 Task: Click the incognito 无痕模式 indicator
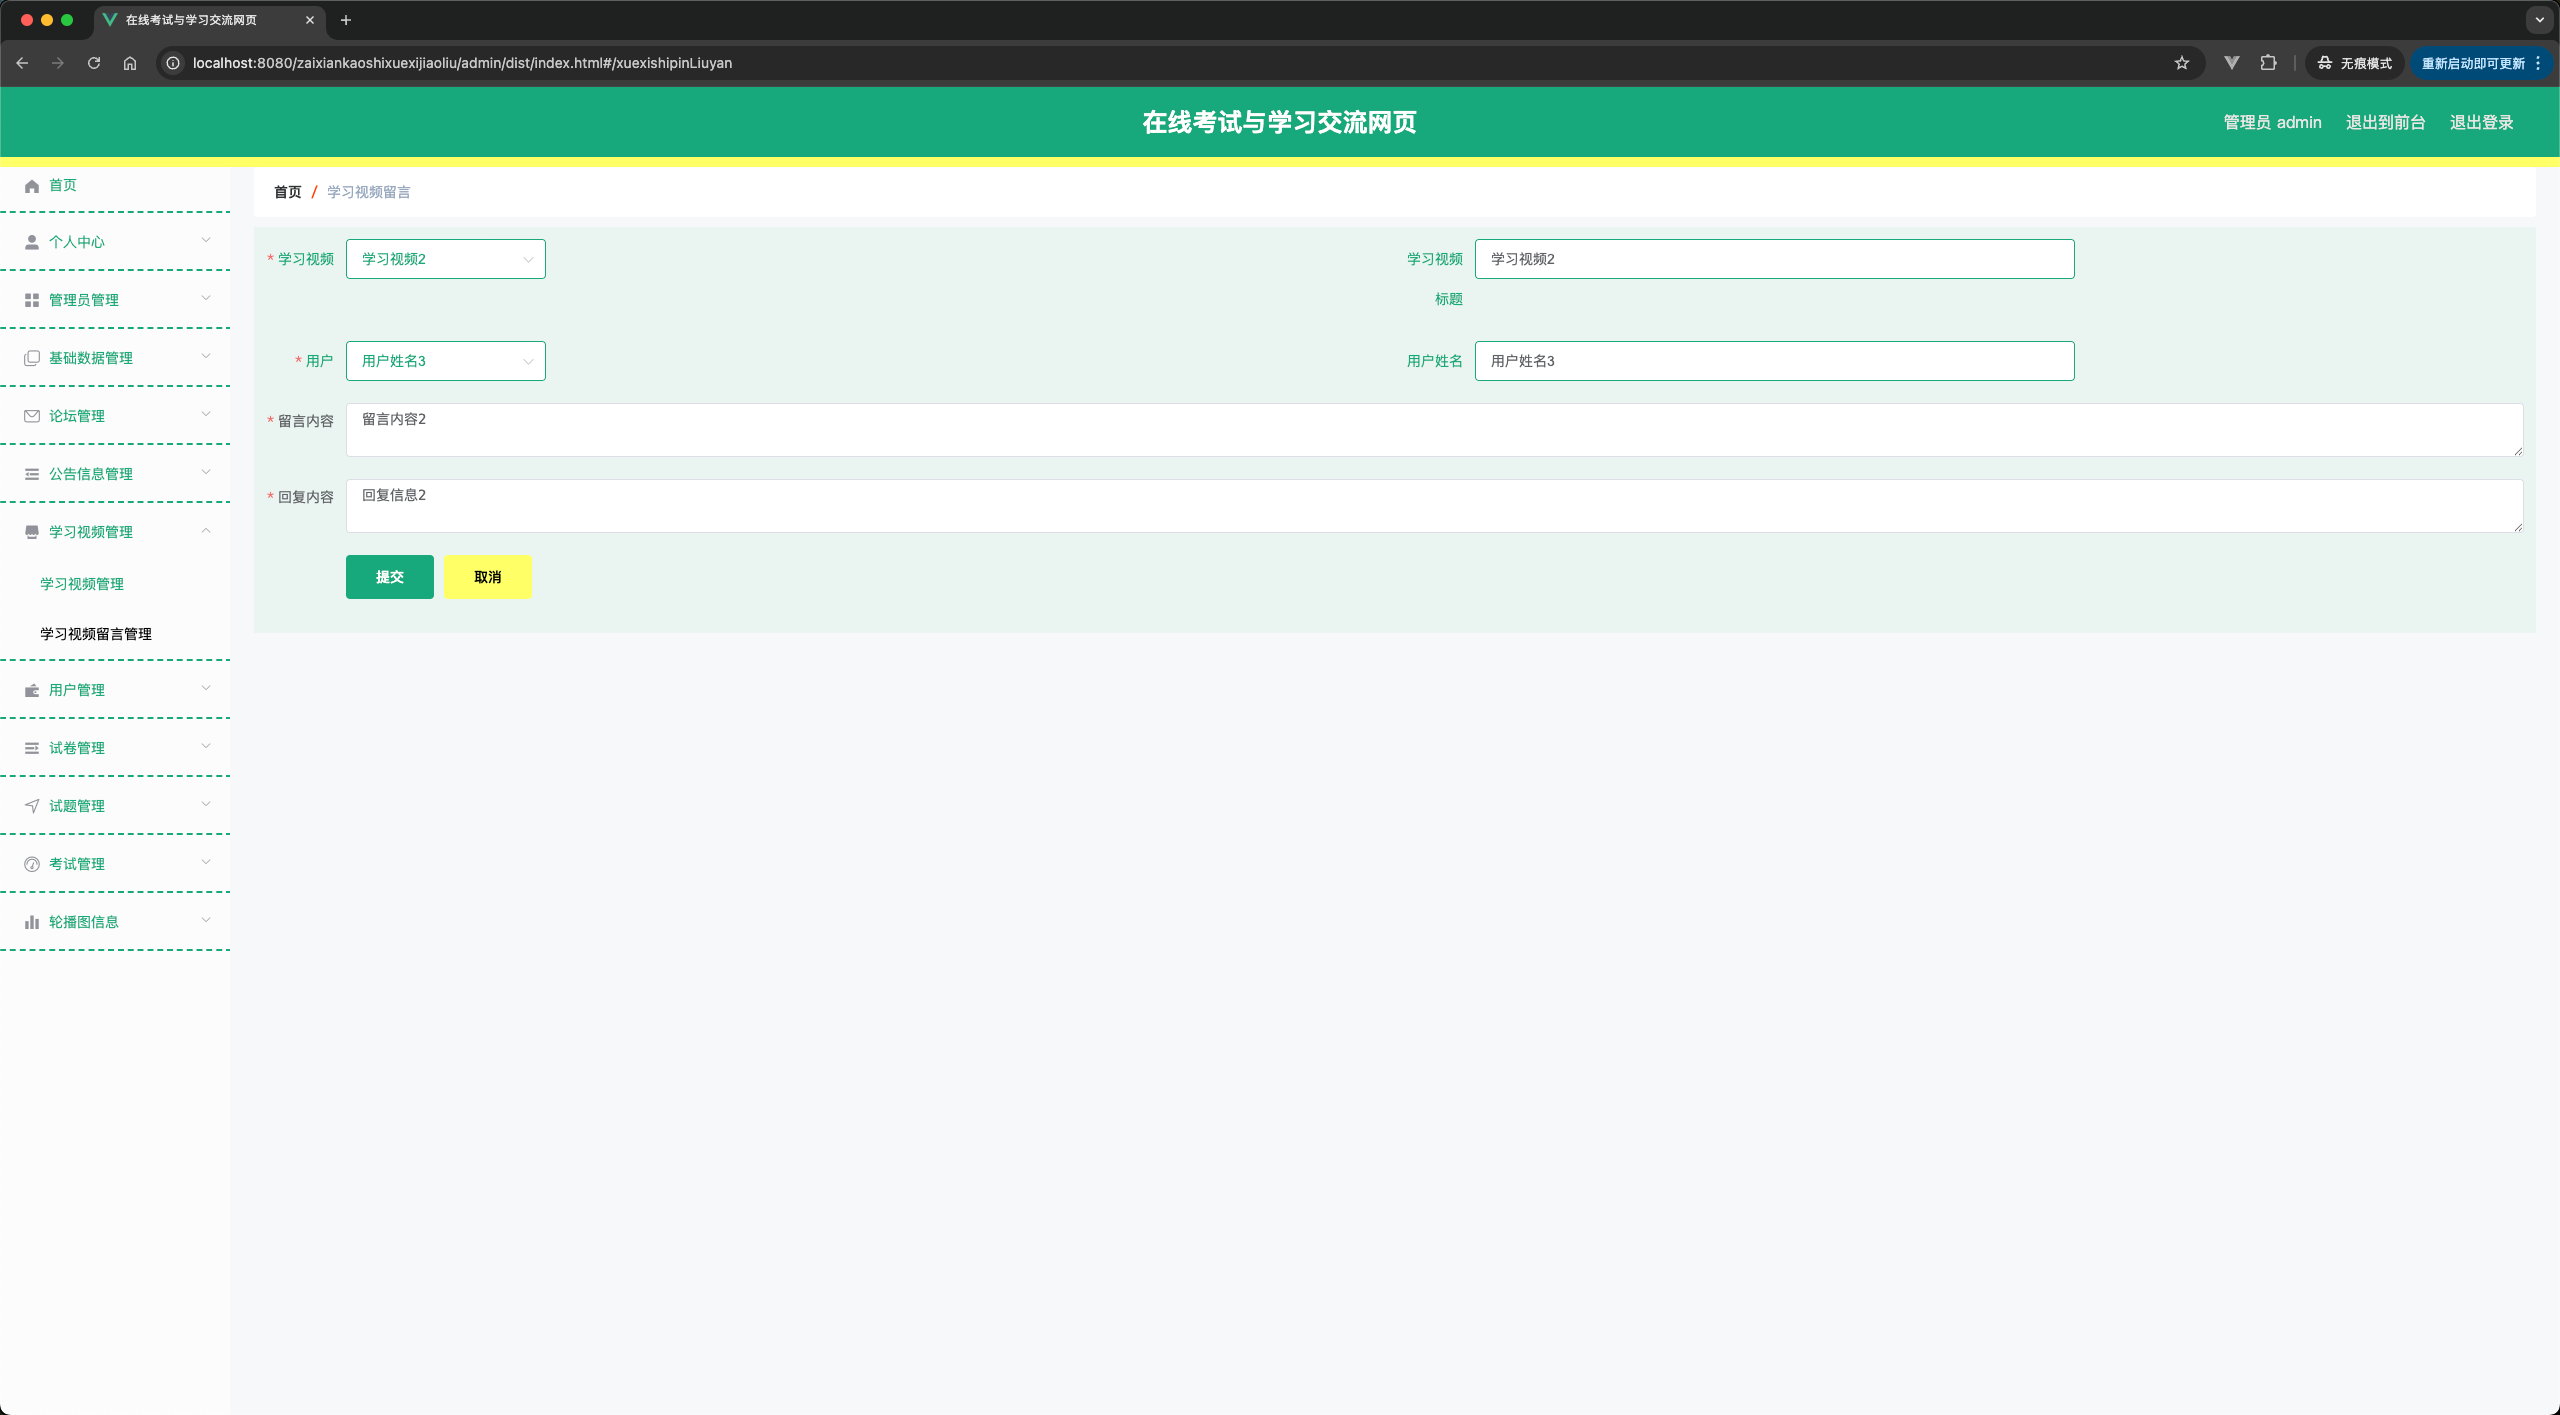coord(2355,63)
